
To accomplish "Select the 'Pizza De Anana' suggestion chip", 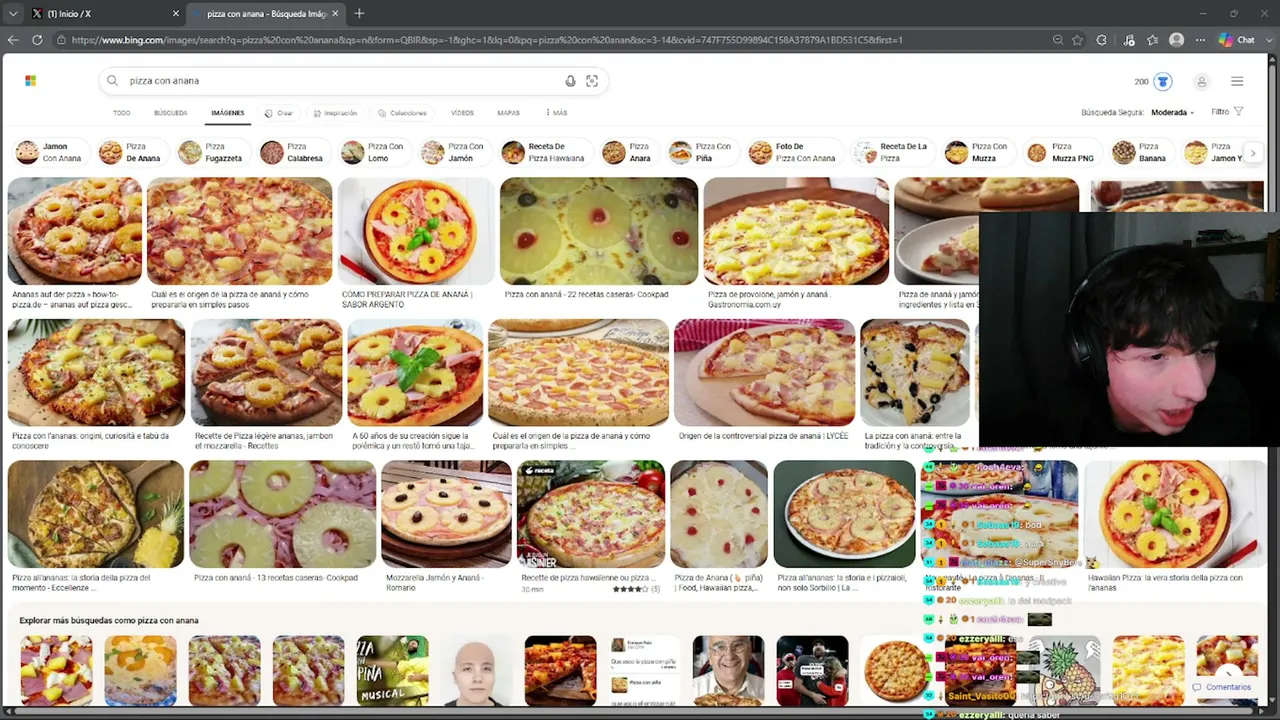I will click(131, 152).
